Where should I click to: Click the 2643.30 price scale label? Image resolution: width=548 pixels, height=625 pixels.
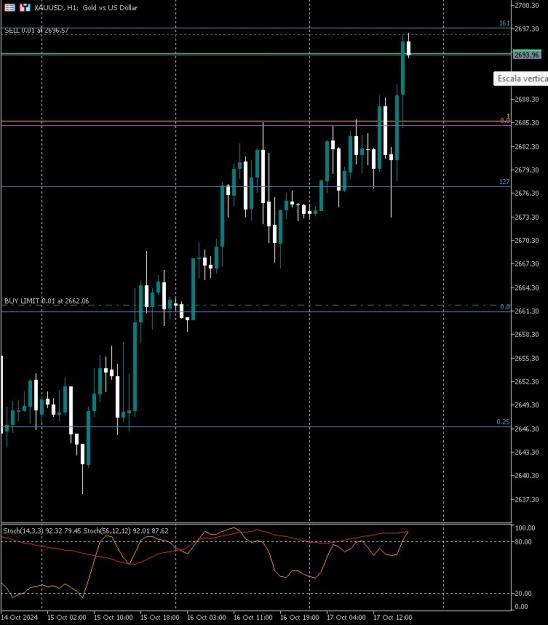pyautogui.click(x=527, y=452)
